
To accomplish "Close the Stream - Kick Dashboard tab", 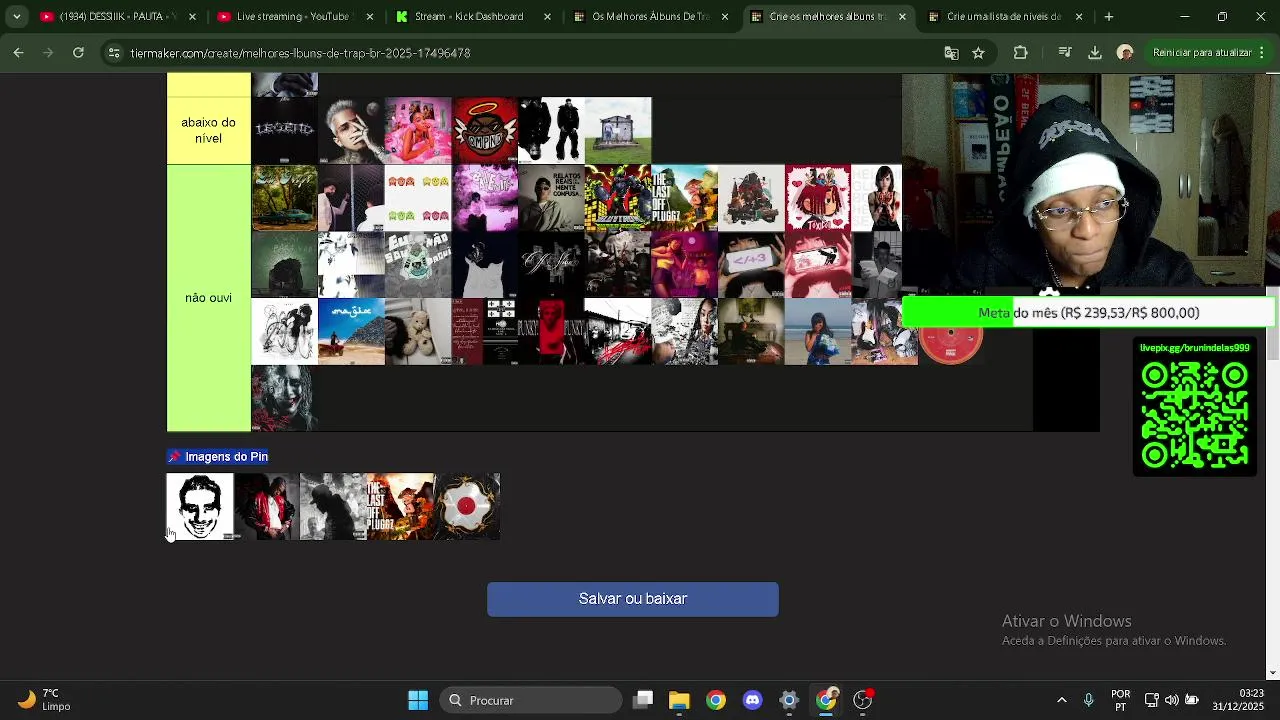I will (547, 16).
